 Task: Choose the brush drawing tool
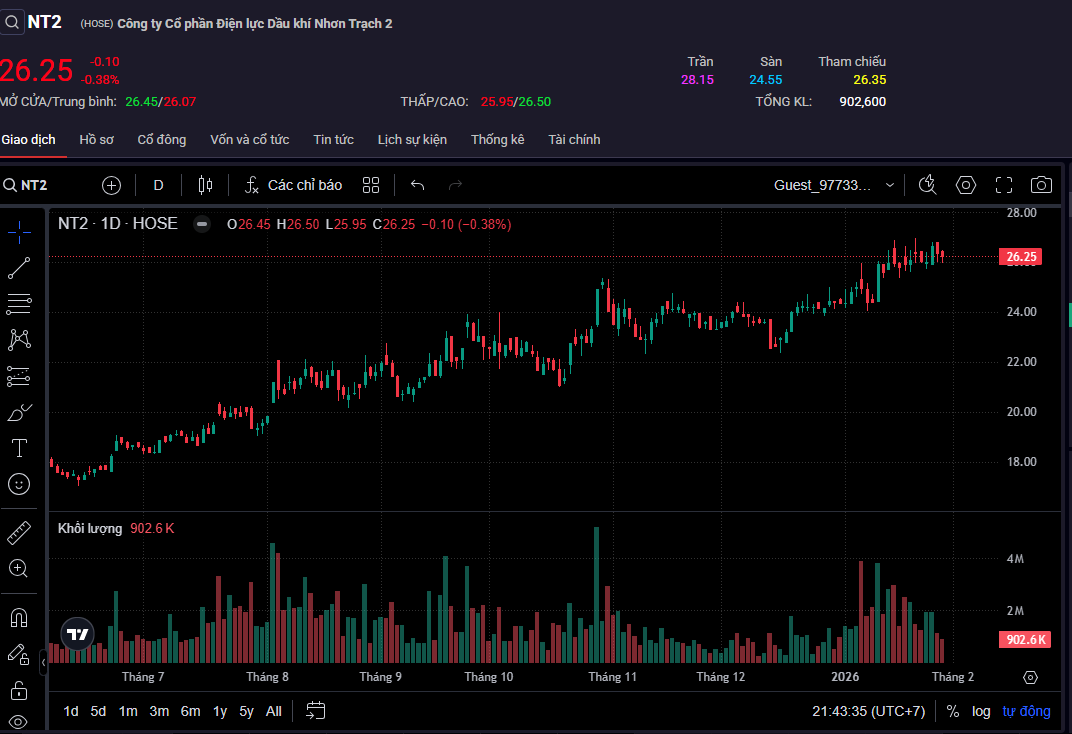pyautogui.click(x=19, y=412)
